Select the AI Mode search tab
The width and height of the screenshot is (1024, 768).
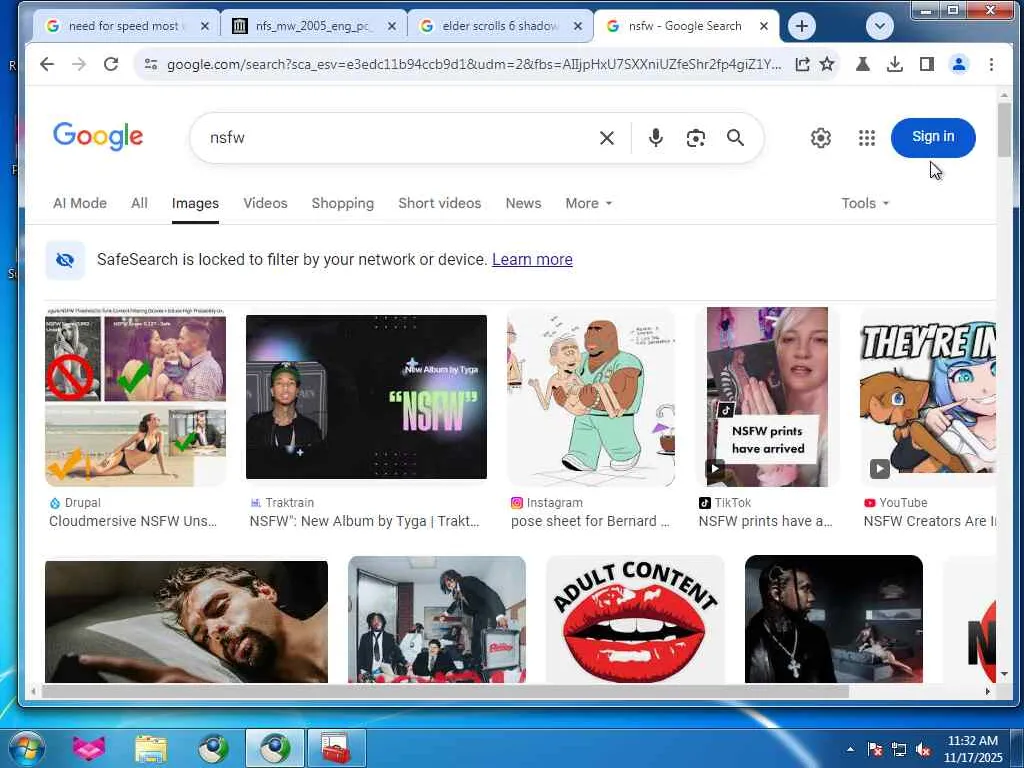coord(80,203)
